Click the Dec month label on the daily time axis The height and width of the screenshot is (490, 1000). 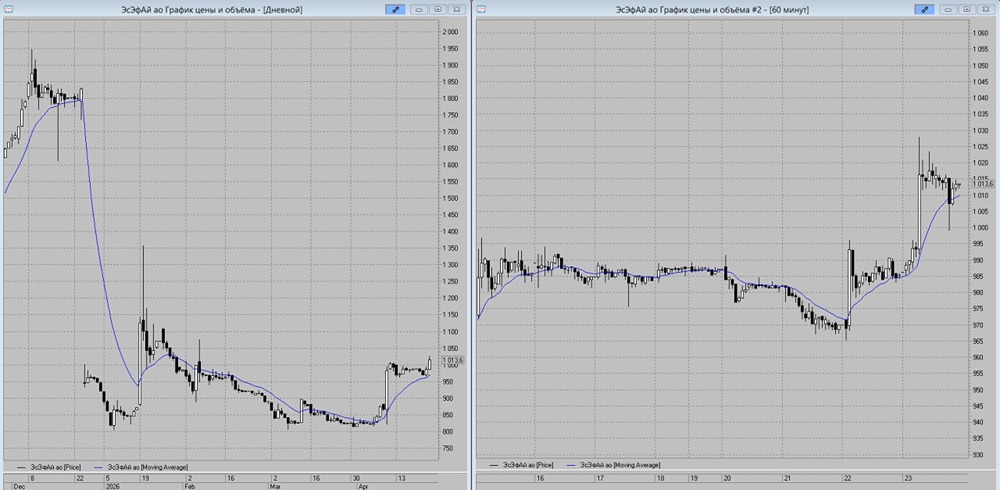coord(18,486)
